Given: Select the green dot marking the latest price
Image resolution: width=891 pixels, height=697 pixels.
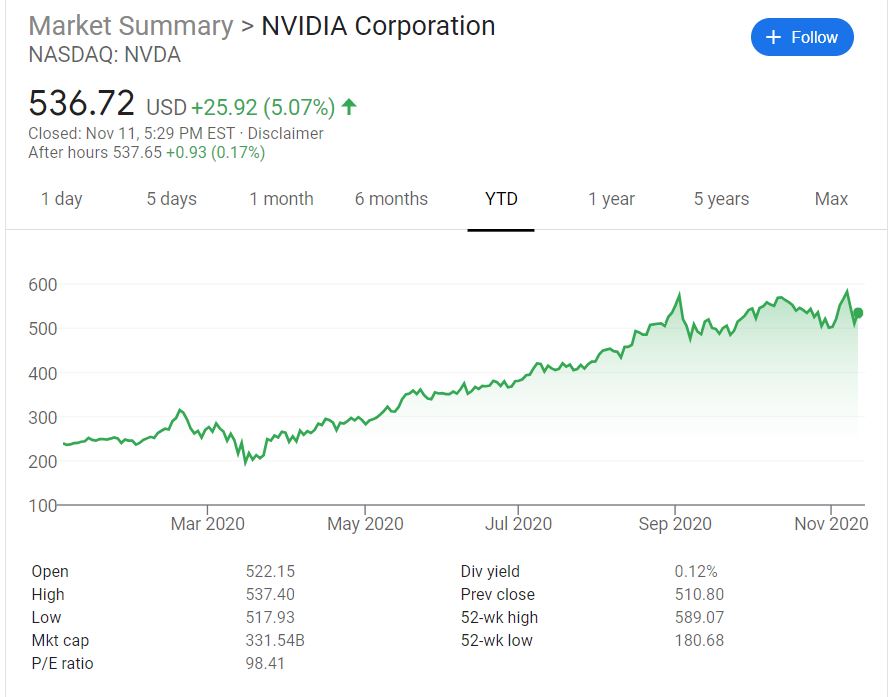Looking at the screenshot, I should click(856, 313).
